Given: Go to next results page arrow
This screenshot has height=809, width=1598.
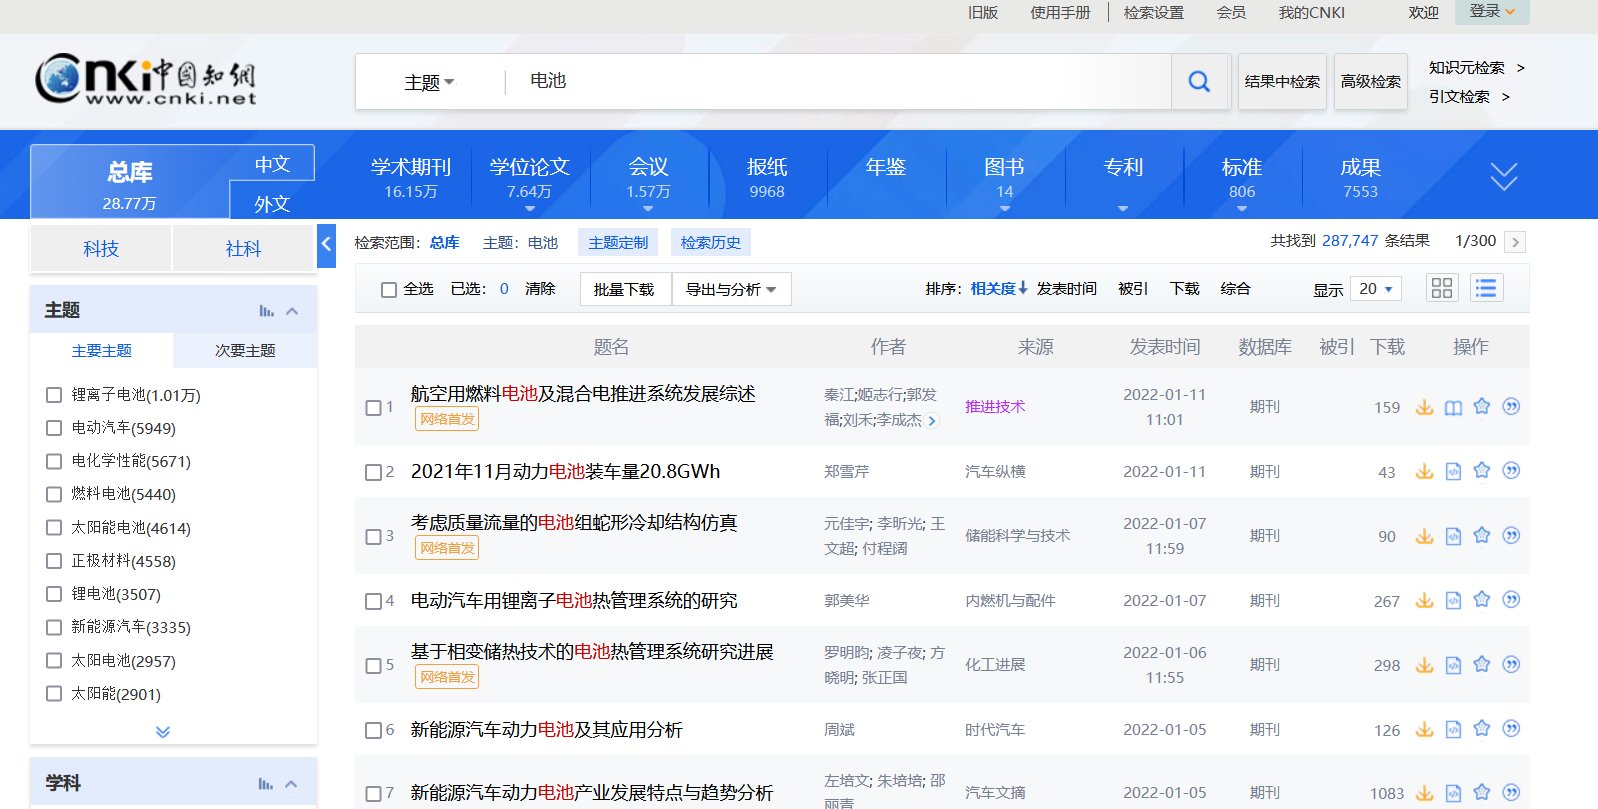Looking at the screenshot, I should [1515, 242].
